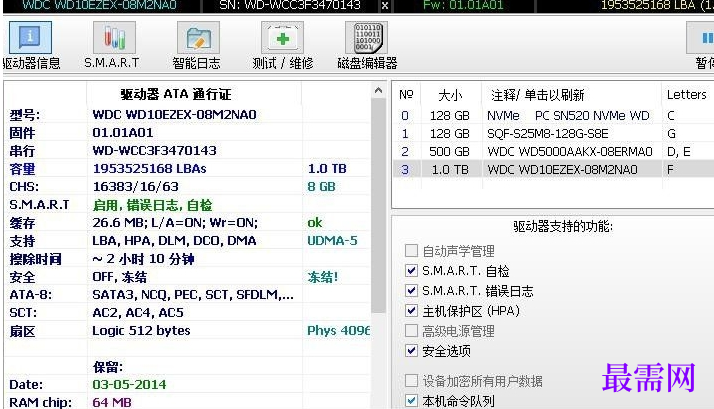Open the 智能日志 folder icon
The height and width of the screenshot is (409, 714).
198,37
